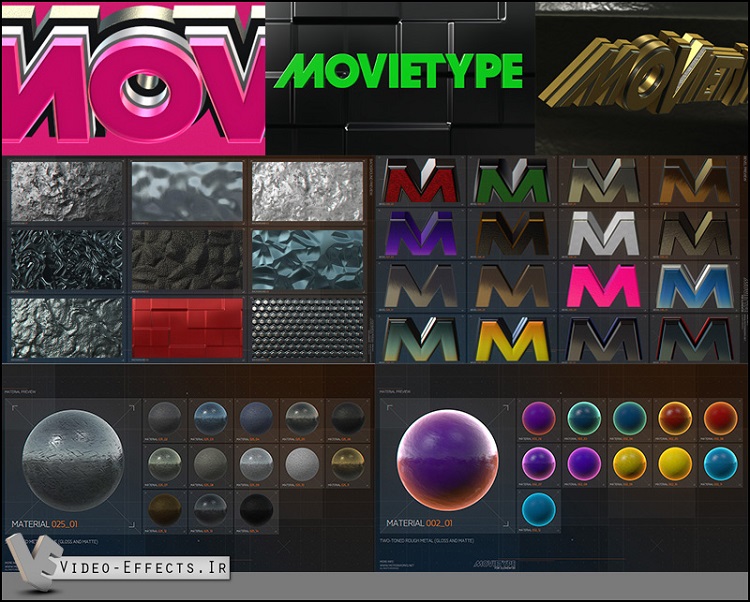
Task: Click the large Material 025_01 gray sphere
Action: pos(73,460)
